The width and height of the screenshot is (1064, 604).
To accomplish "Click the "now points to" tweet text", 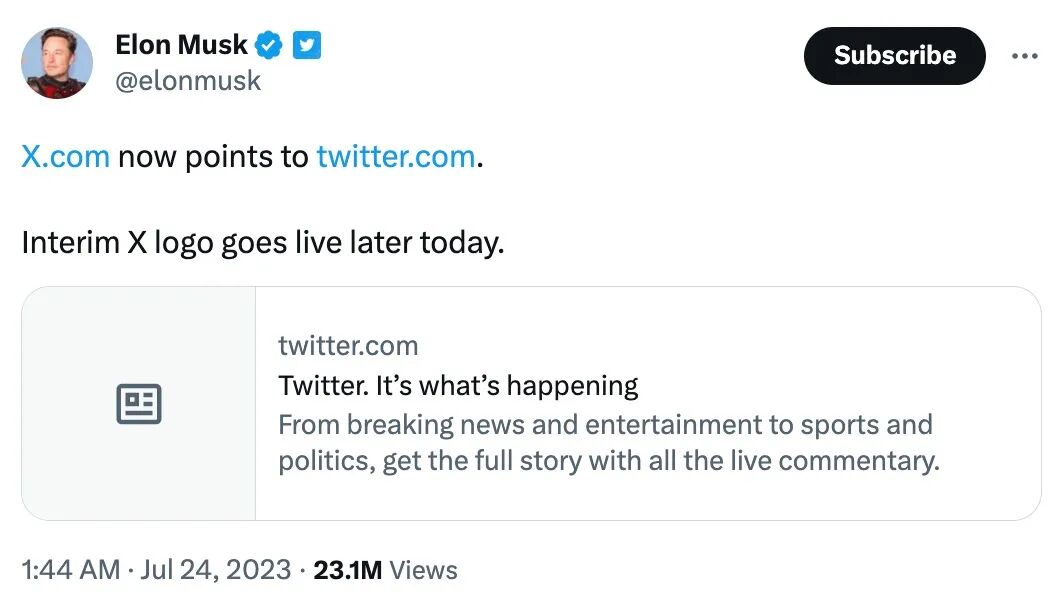I will click(213, 157).
